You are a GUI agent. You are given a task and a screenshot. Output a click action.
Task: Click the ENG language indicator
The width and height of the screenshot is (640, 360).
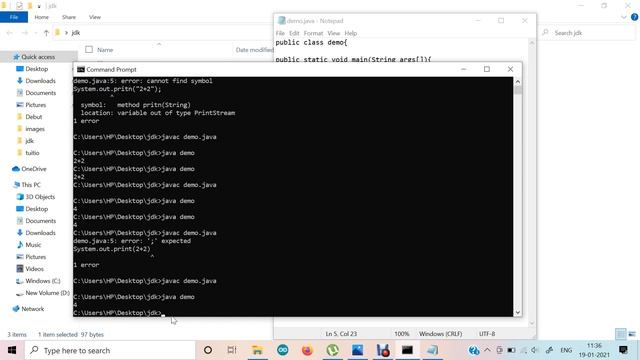pos(566,350)
